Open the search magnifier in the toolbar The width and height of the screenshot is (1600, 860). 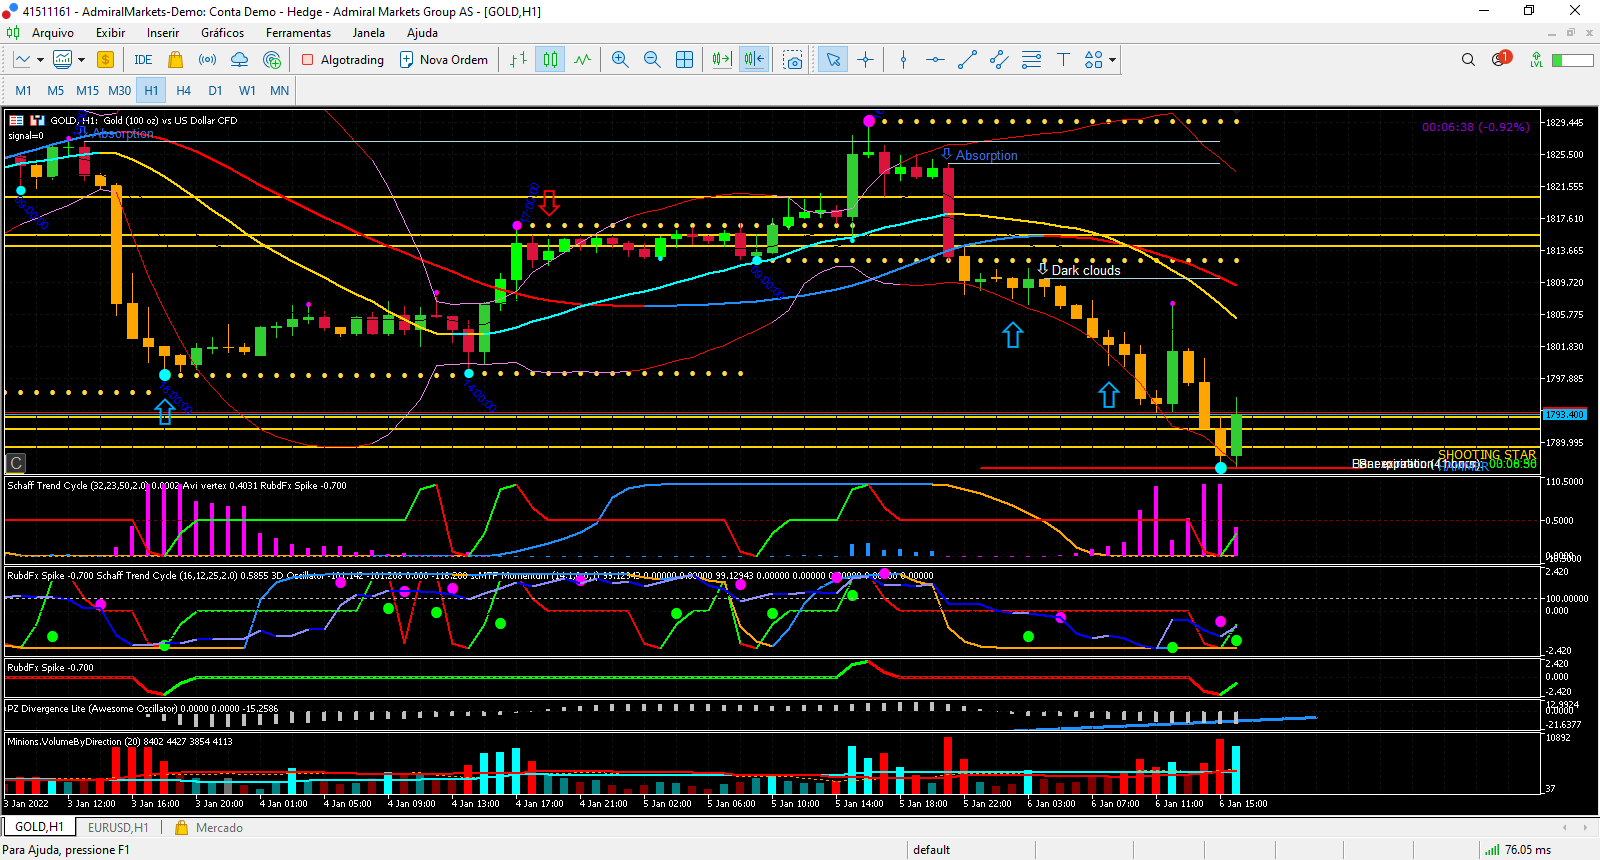click(1468, 60)
